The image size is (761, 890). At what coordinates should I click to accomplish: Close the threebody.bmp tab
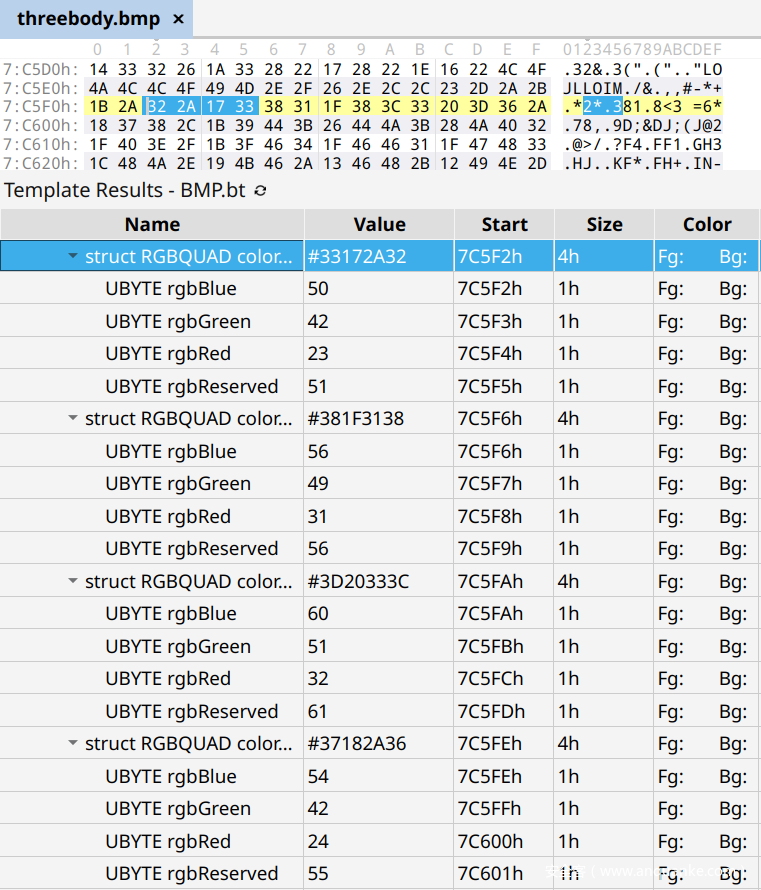click(178, 19)
